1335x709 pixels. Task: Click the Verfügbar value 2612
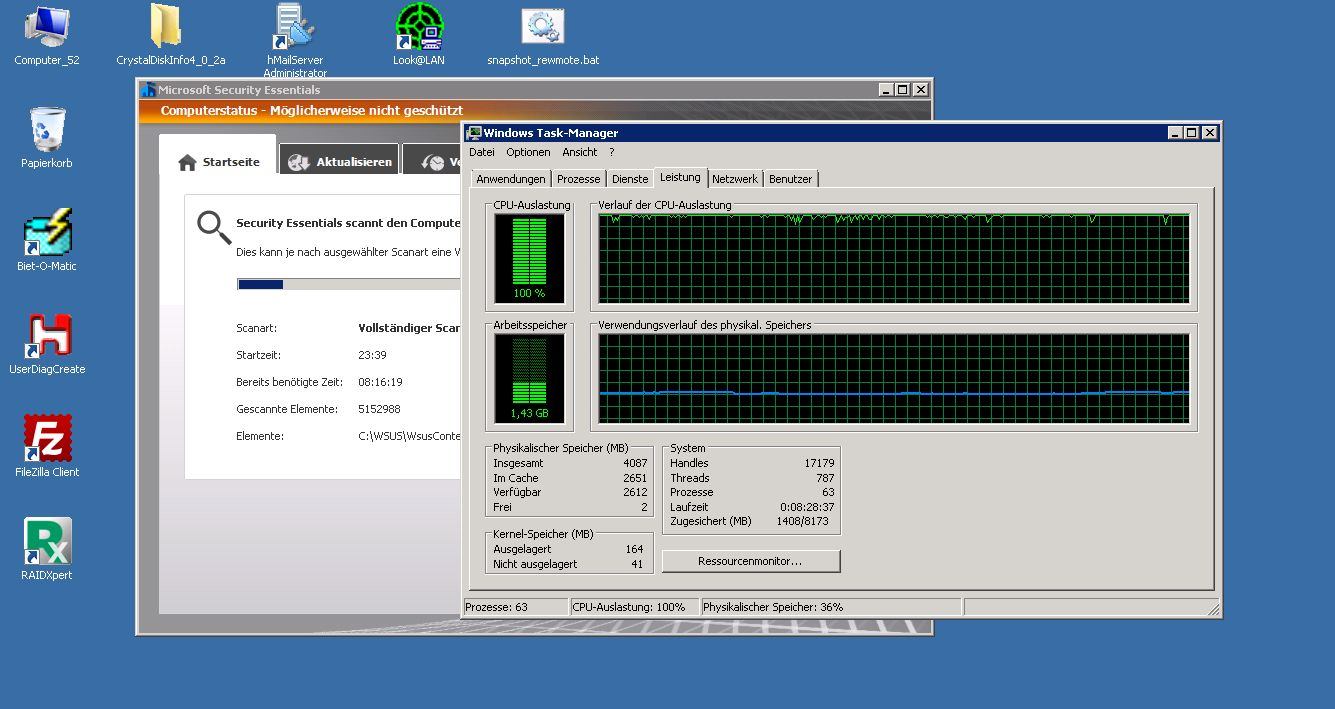(634, 492)
